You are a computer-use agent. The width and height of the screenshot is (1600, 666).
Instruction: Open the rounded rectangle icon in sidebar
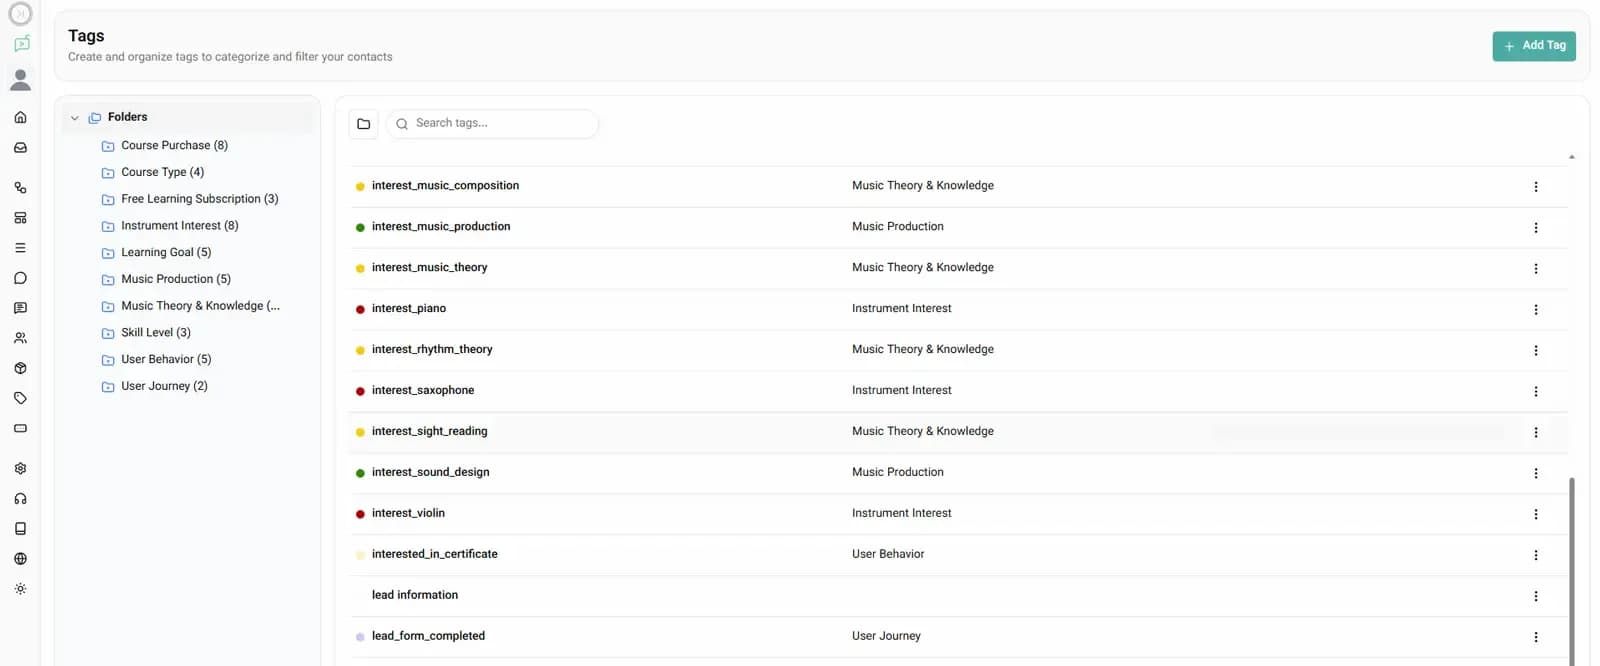[x=20, y=428]
